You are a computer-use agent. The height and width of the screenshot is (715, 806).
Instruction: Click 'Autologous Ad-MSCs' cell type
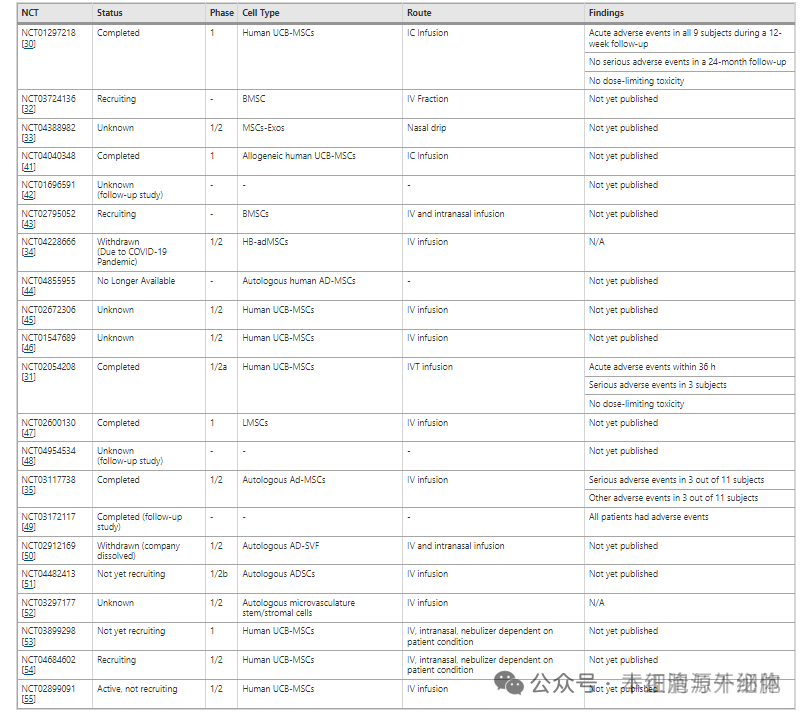click(284, 480)
